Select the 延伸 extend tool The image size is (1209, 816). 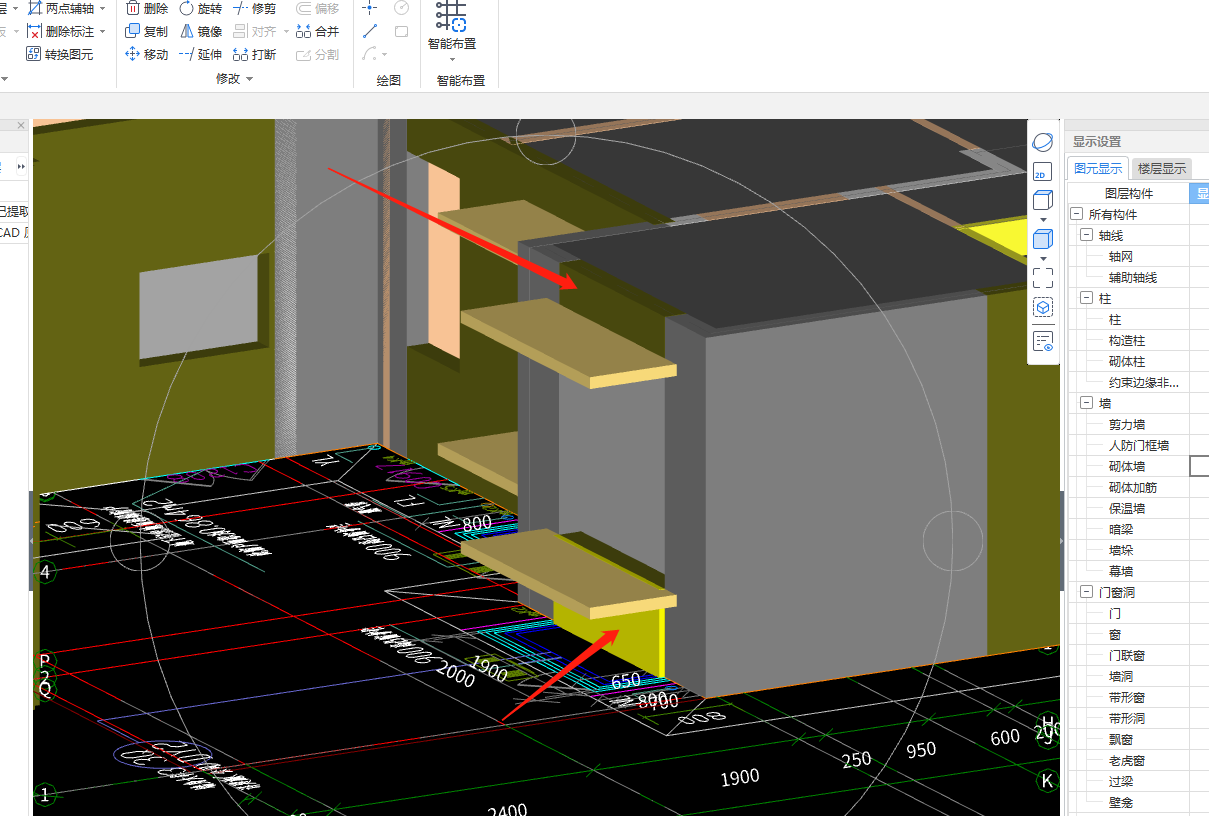[201, 54]
